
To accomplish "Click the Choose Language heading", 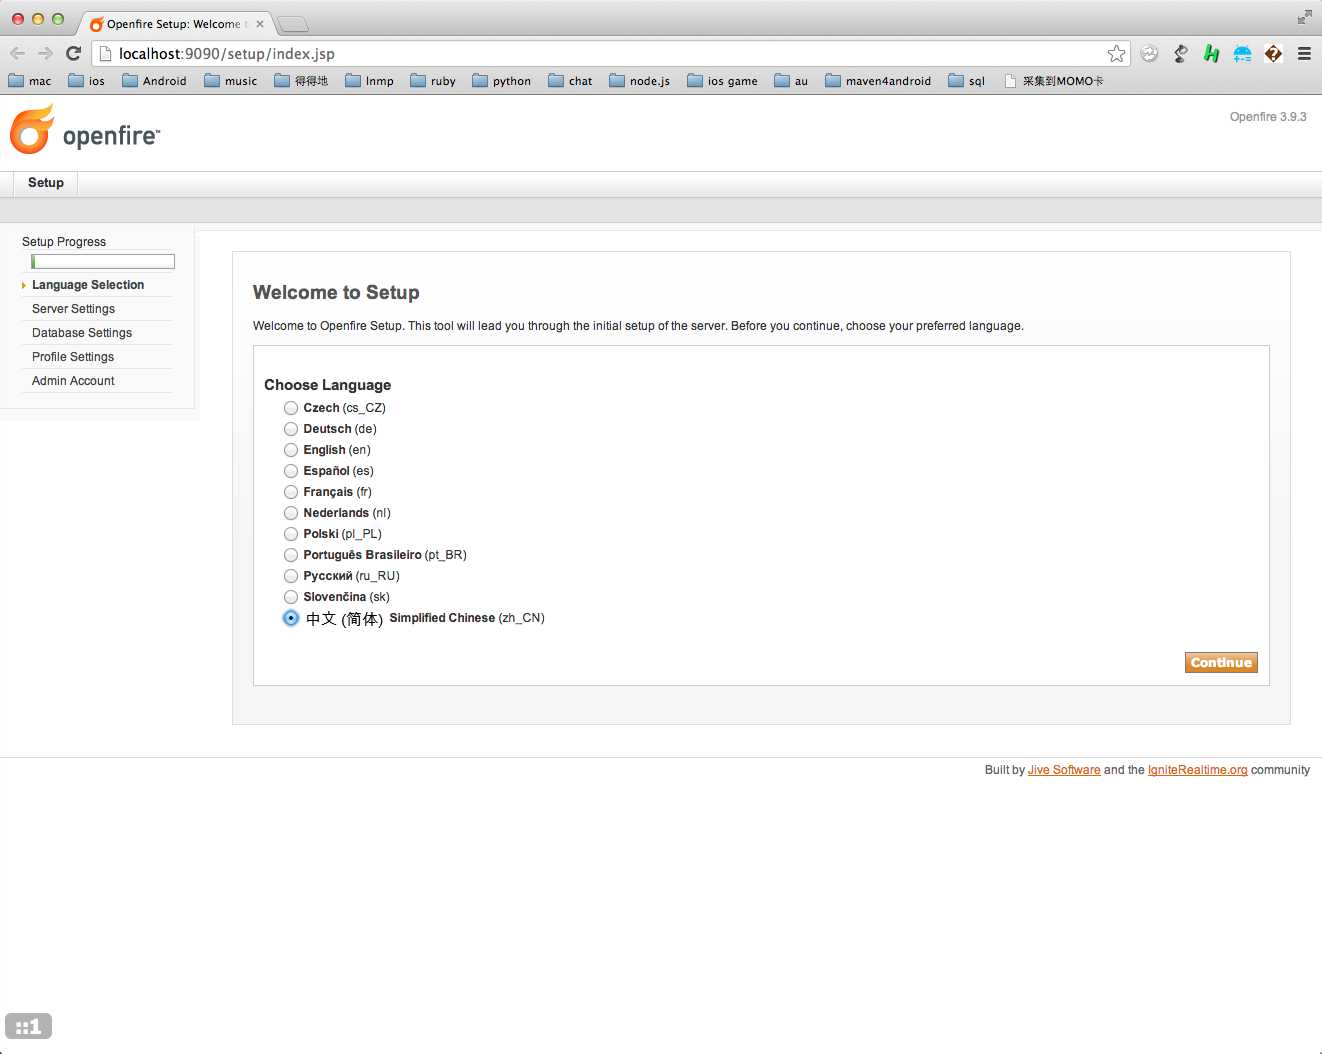I will (x=327, y=385).
